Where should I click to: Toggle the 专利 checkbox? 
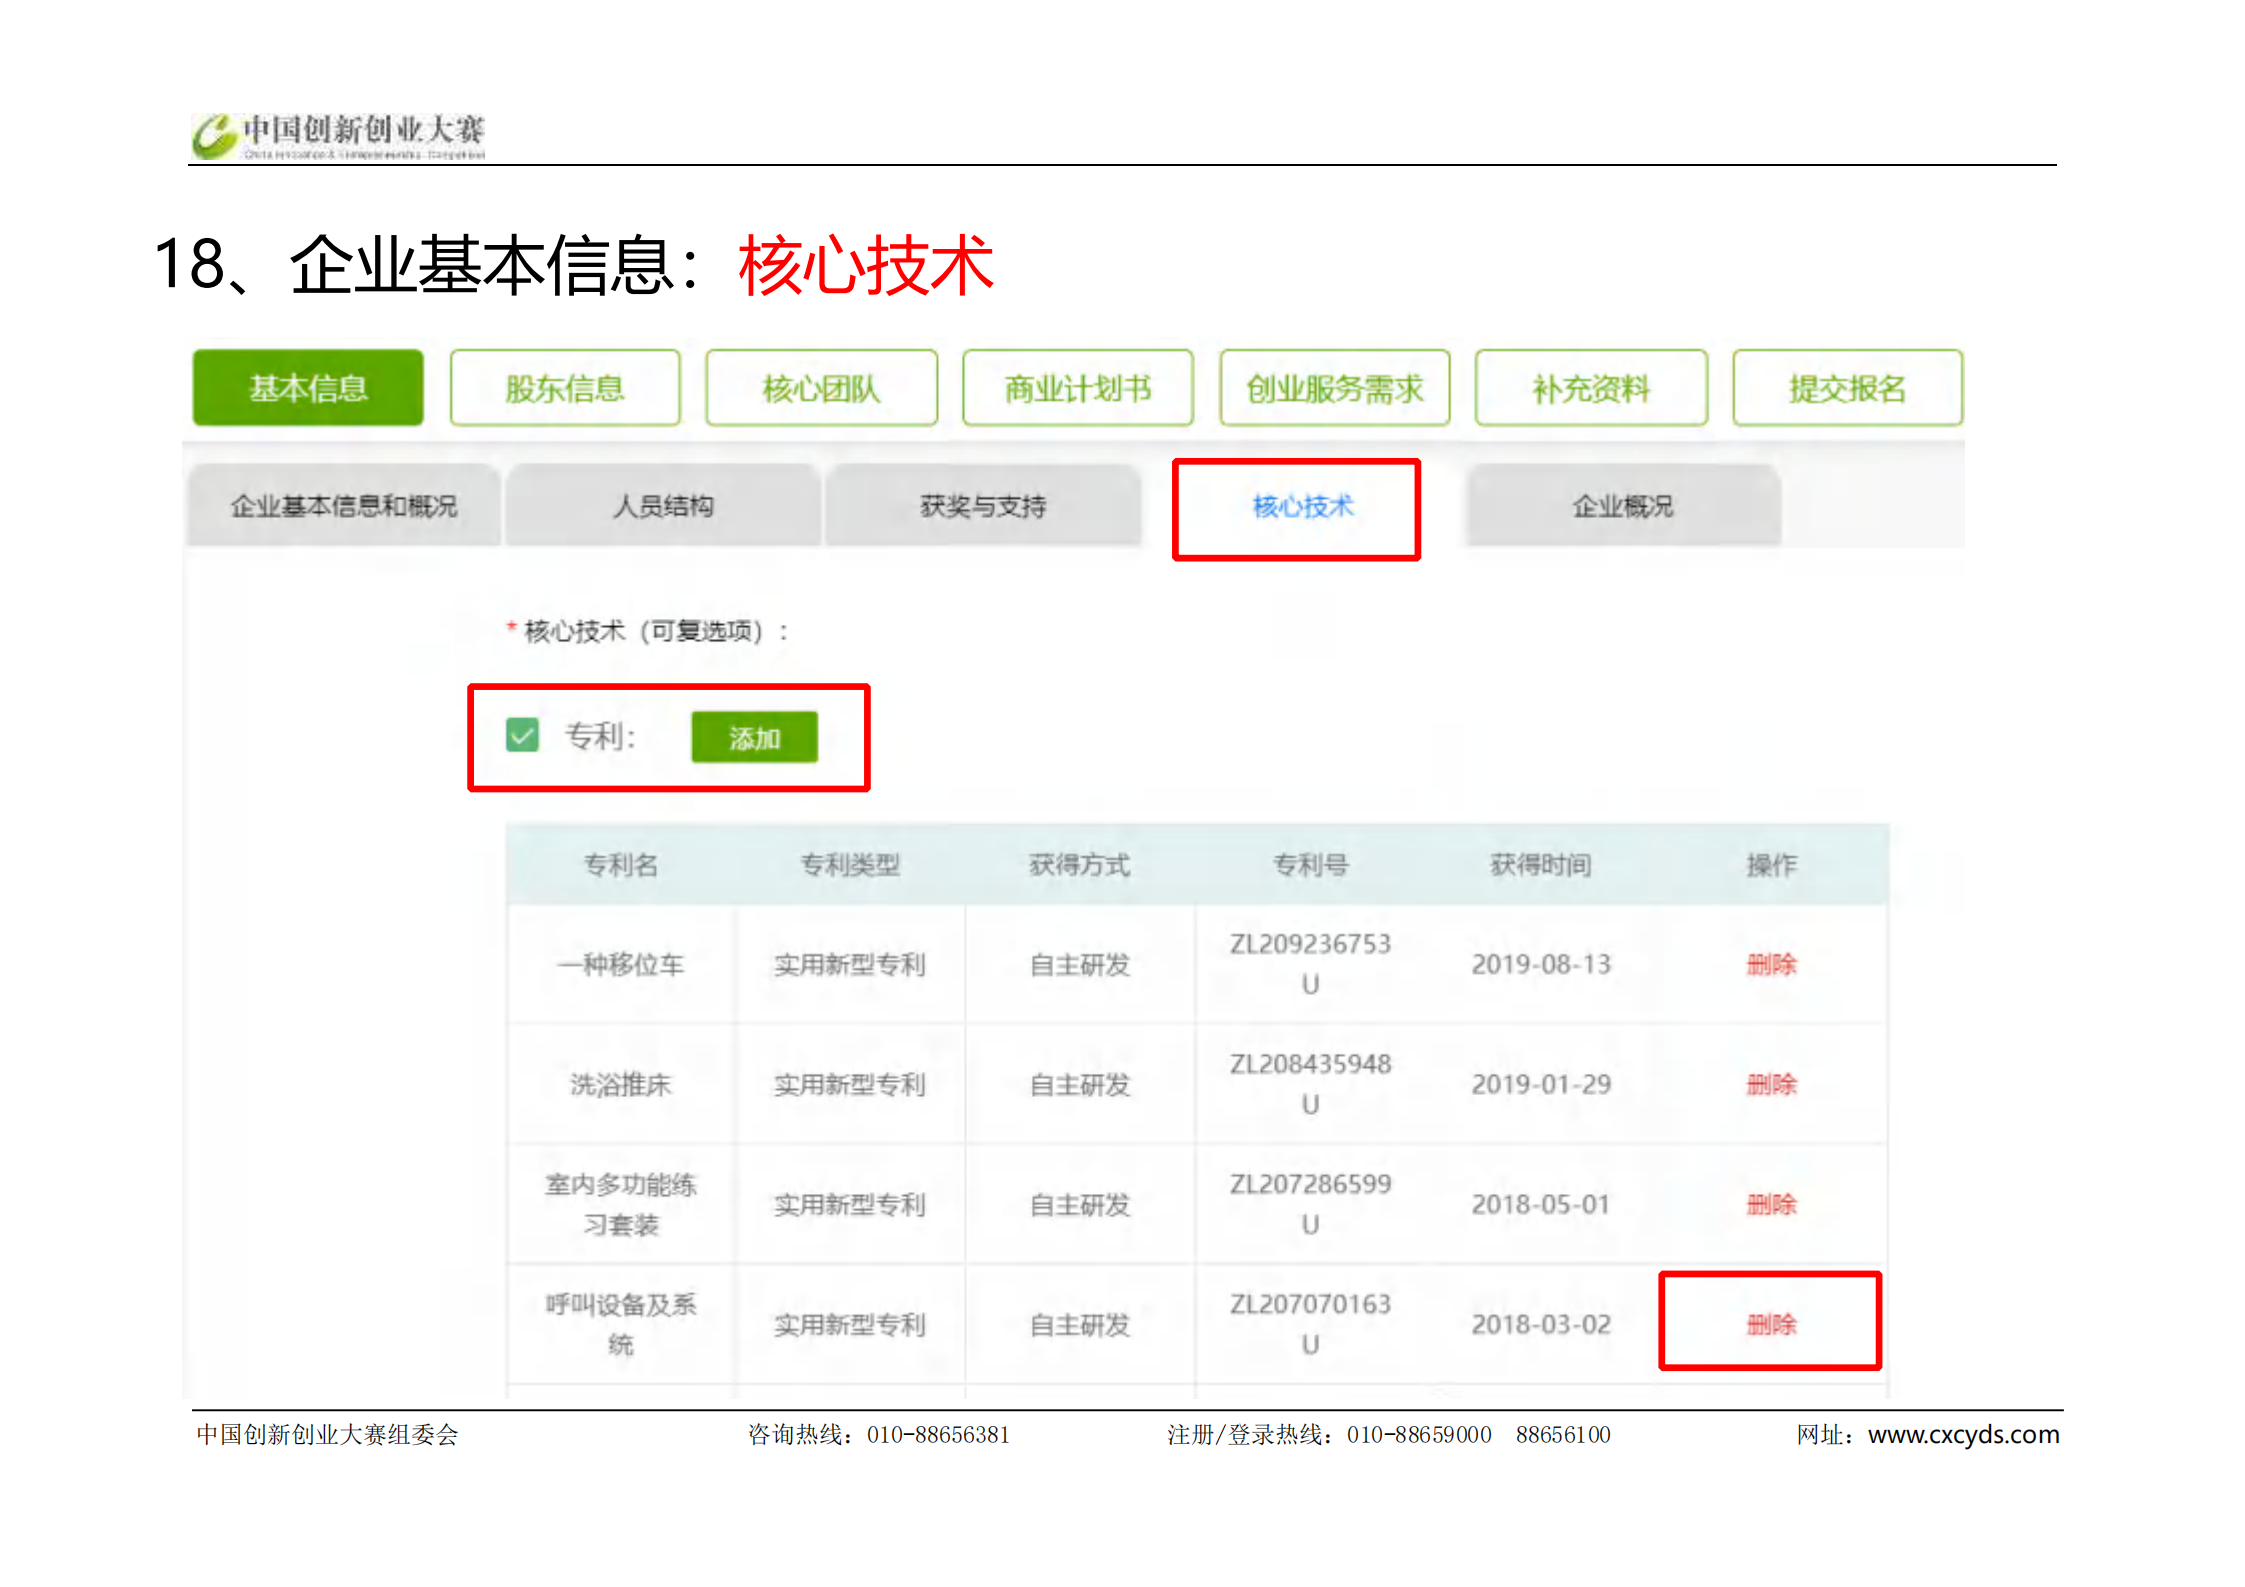click(522, 735)
